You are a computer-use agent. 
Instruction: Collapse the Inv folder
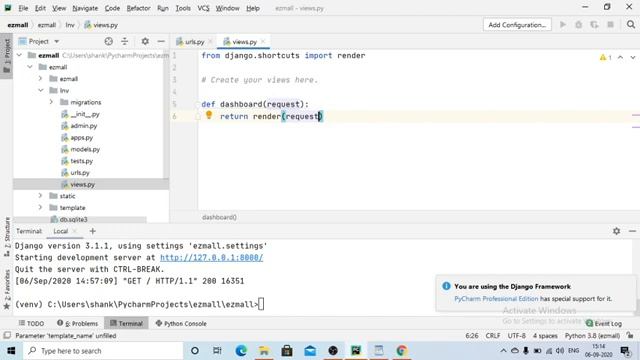[x=40, y=90]
